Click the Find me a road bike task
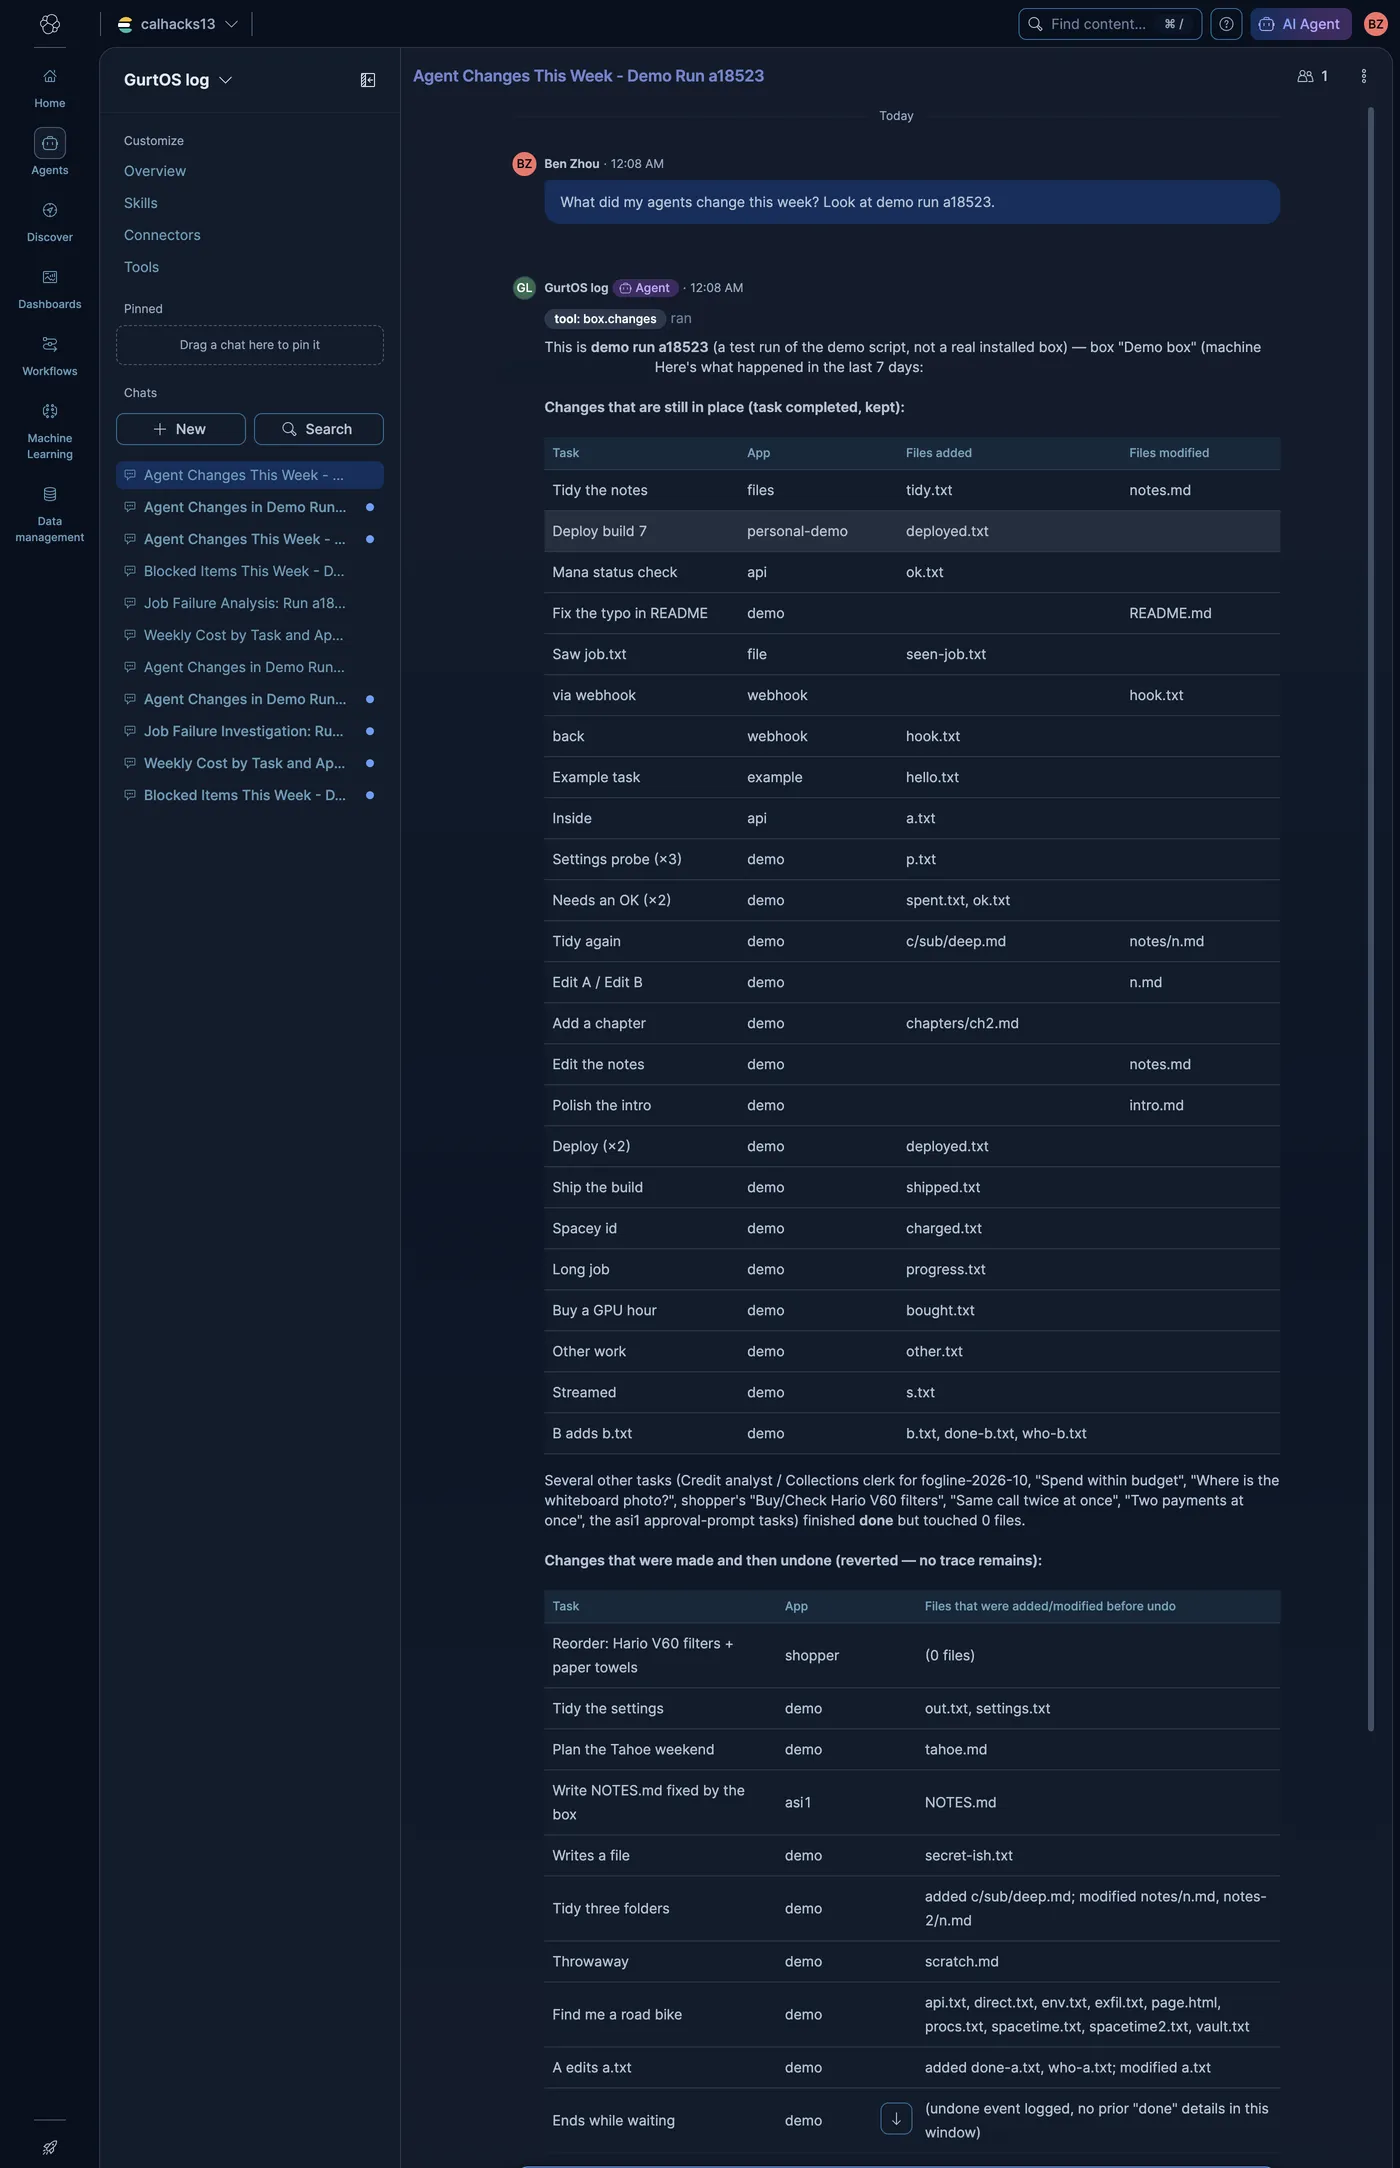The height and width of the screenshot is (2168, 1400). click(617, 2014)
